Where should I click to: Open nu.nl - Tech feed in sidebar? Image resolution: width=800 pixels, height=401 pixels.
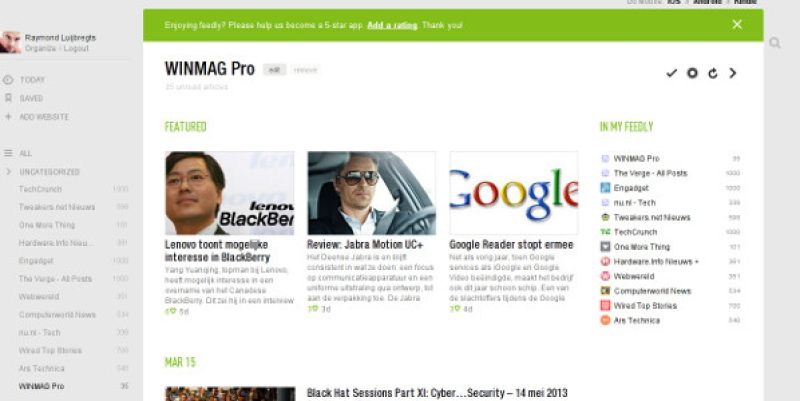tap(39, 332)
